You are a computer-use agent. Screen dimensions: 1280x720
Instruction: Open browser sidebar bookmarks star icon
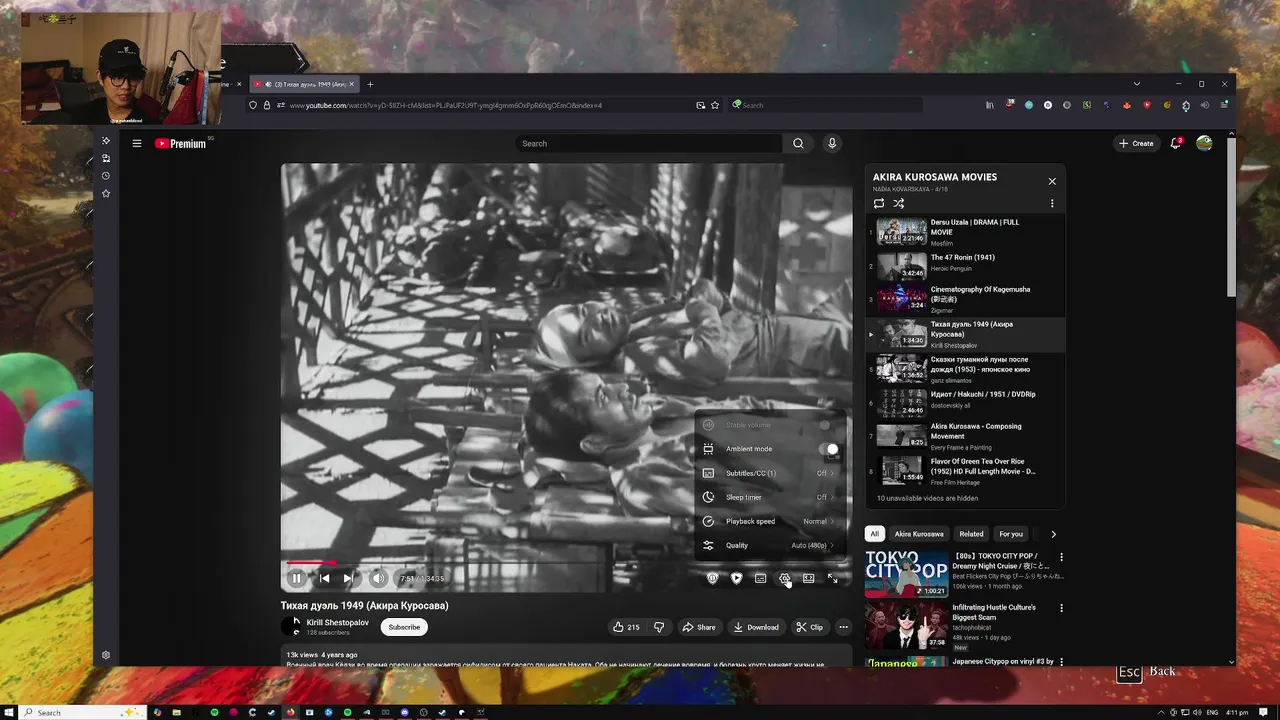[x=106, y=193]
